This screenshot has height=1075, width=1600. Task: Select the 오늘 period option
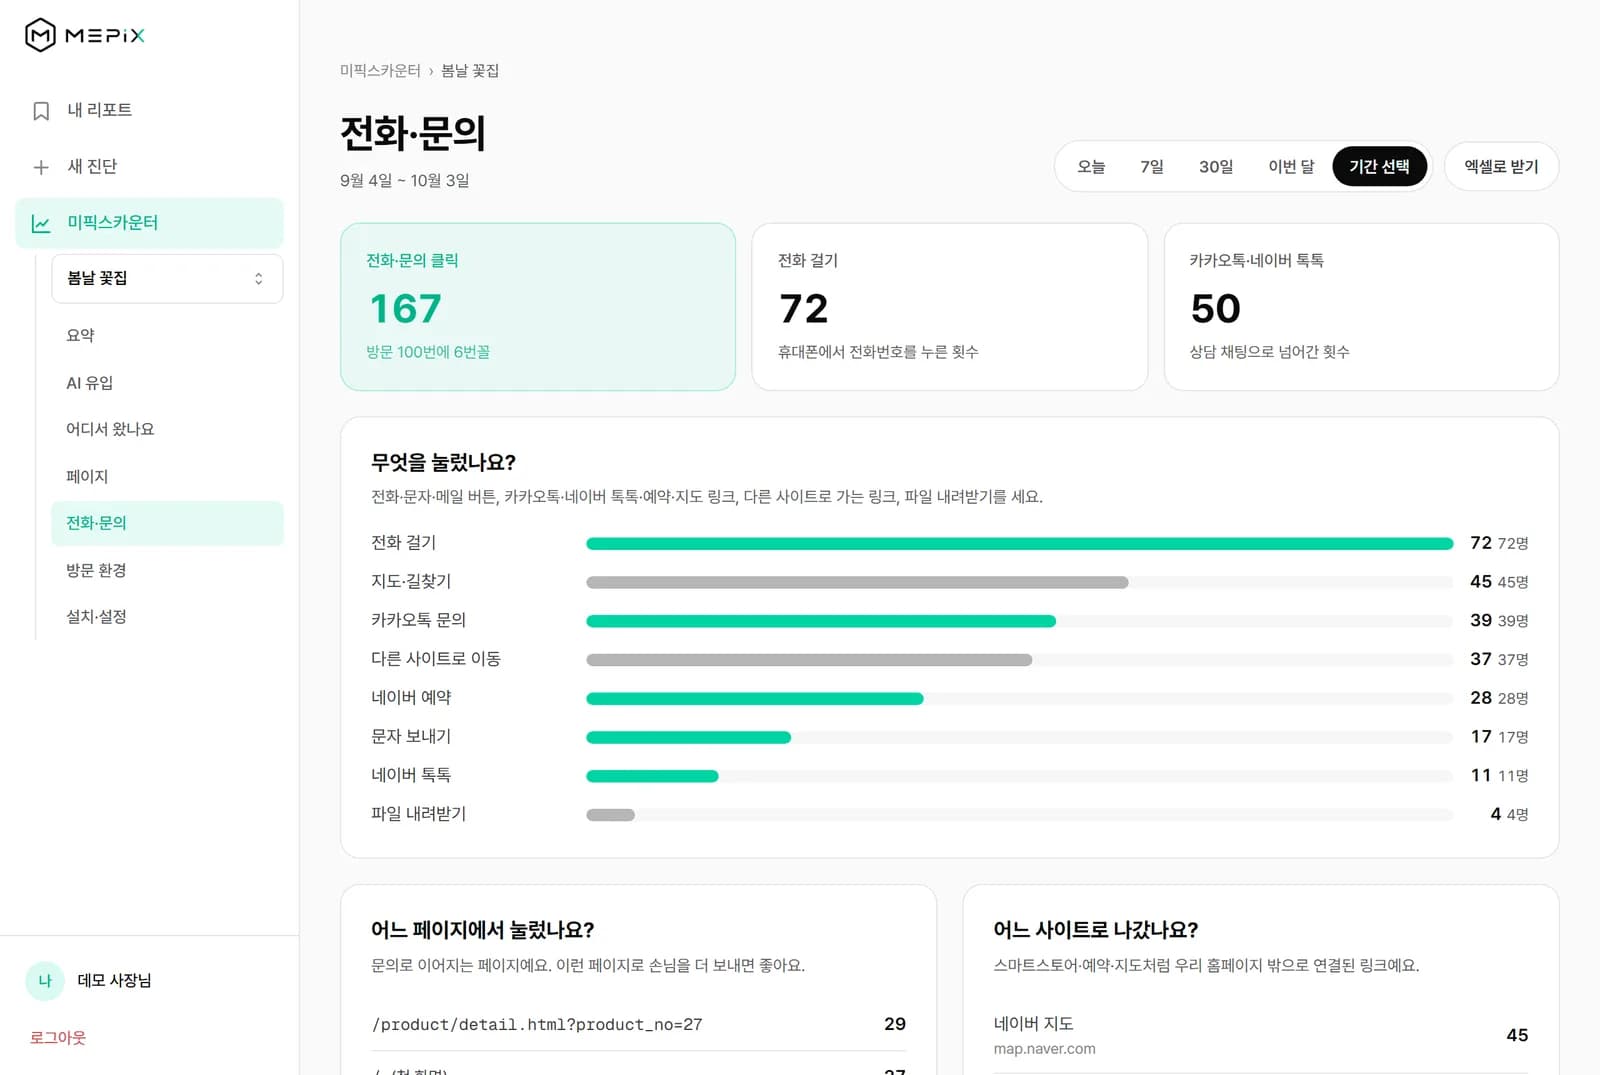coord(1091,166)
